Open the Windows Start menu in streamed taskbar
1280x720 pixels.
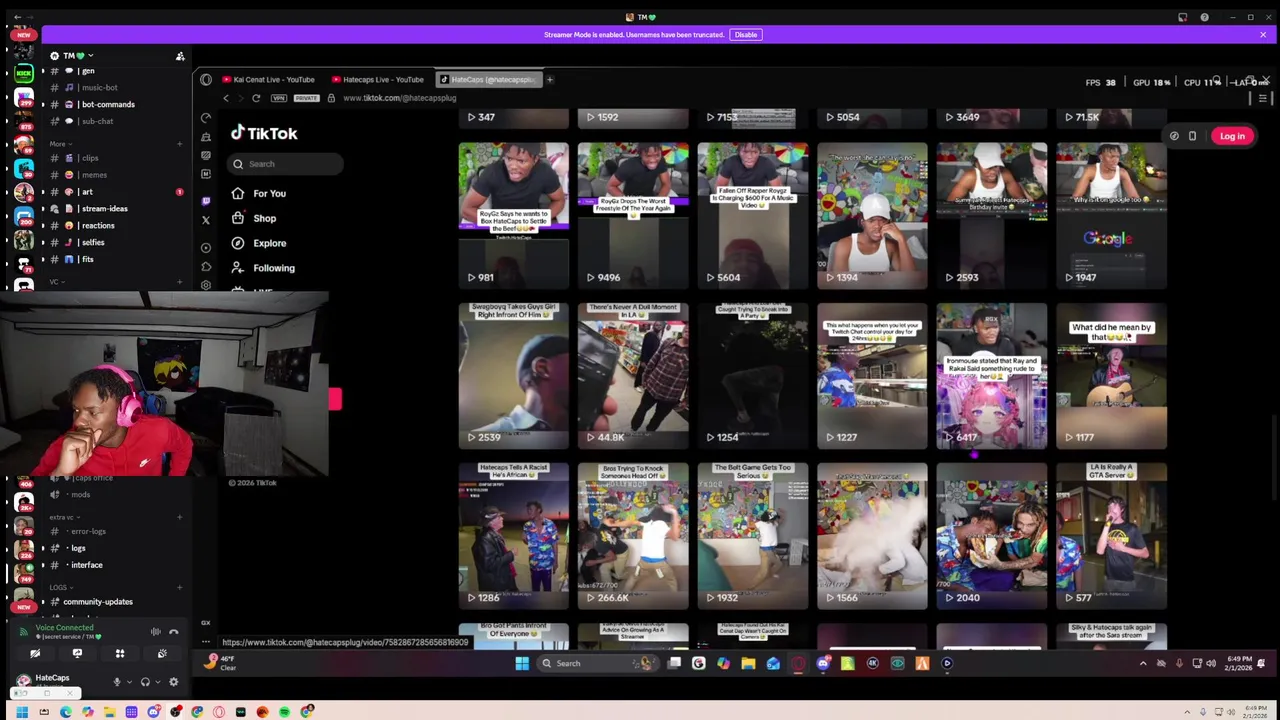tap(521, 663)
